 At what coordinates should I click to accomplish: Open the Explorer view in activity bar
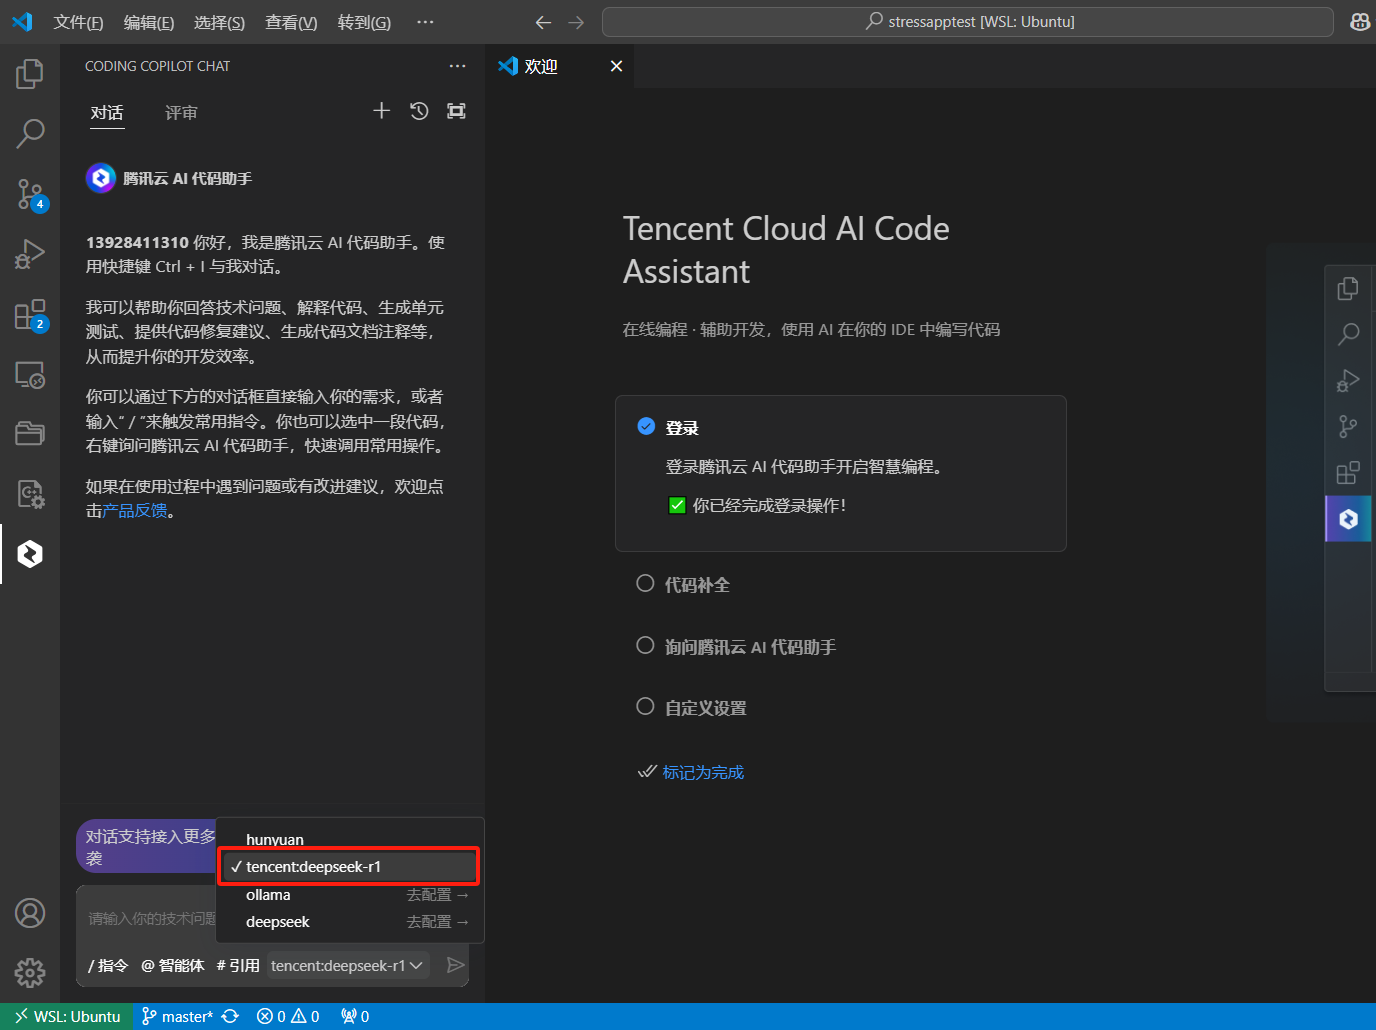point(30,74)
